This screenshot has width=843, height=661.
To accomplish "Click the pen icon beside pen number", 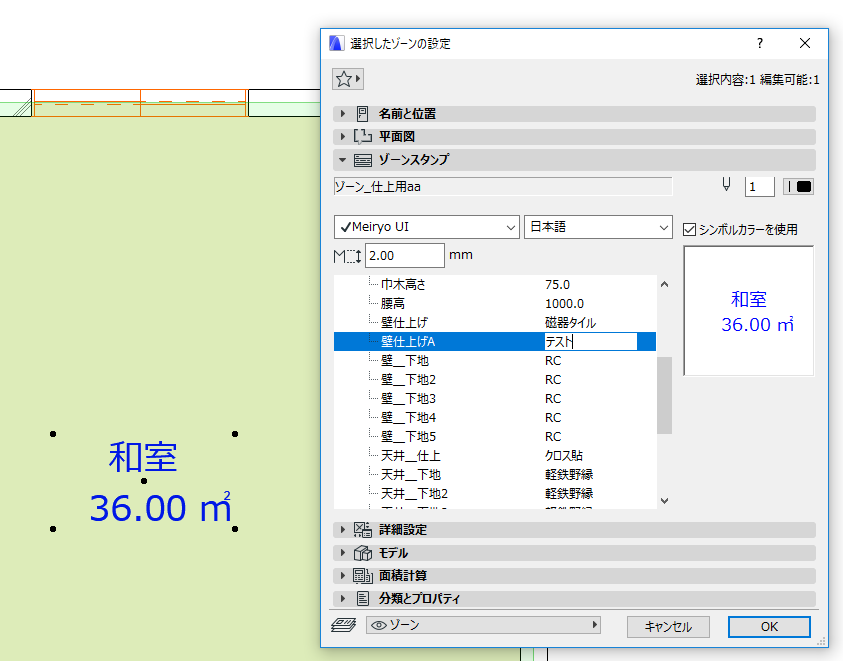I will click(x=726, y=186).
